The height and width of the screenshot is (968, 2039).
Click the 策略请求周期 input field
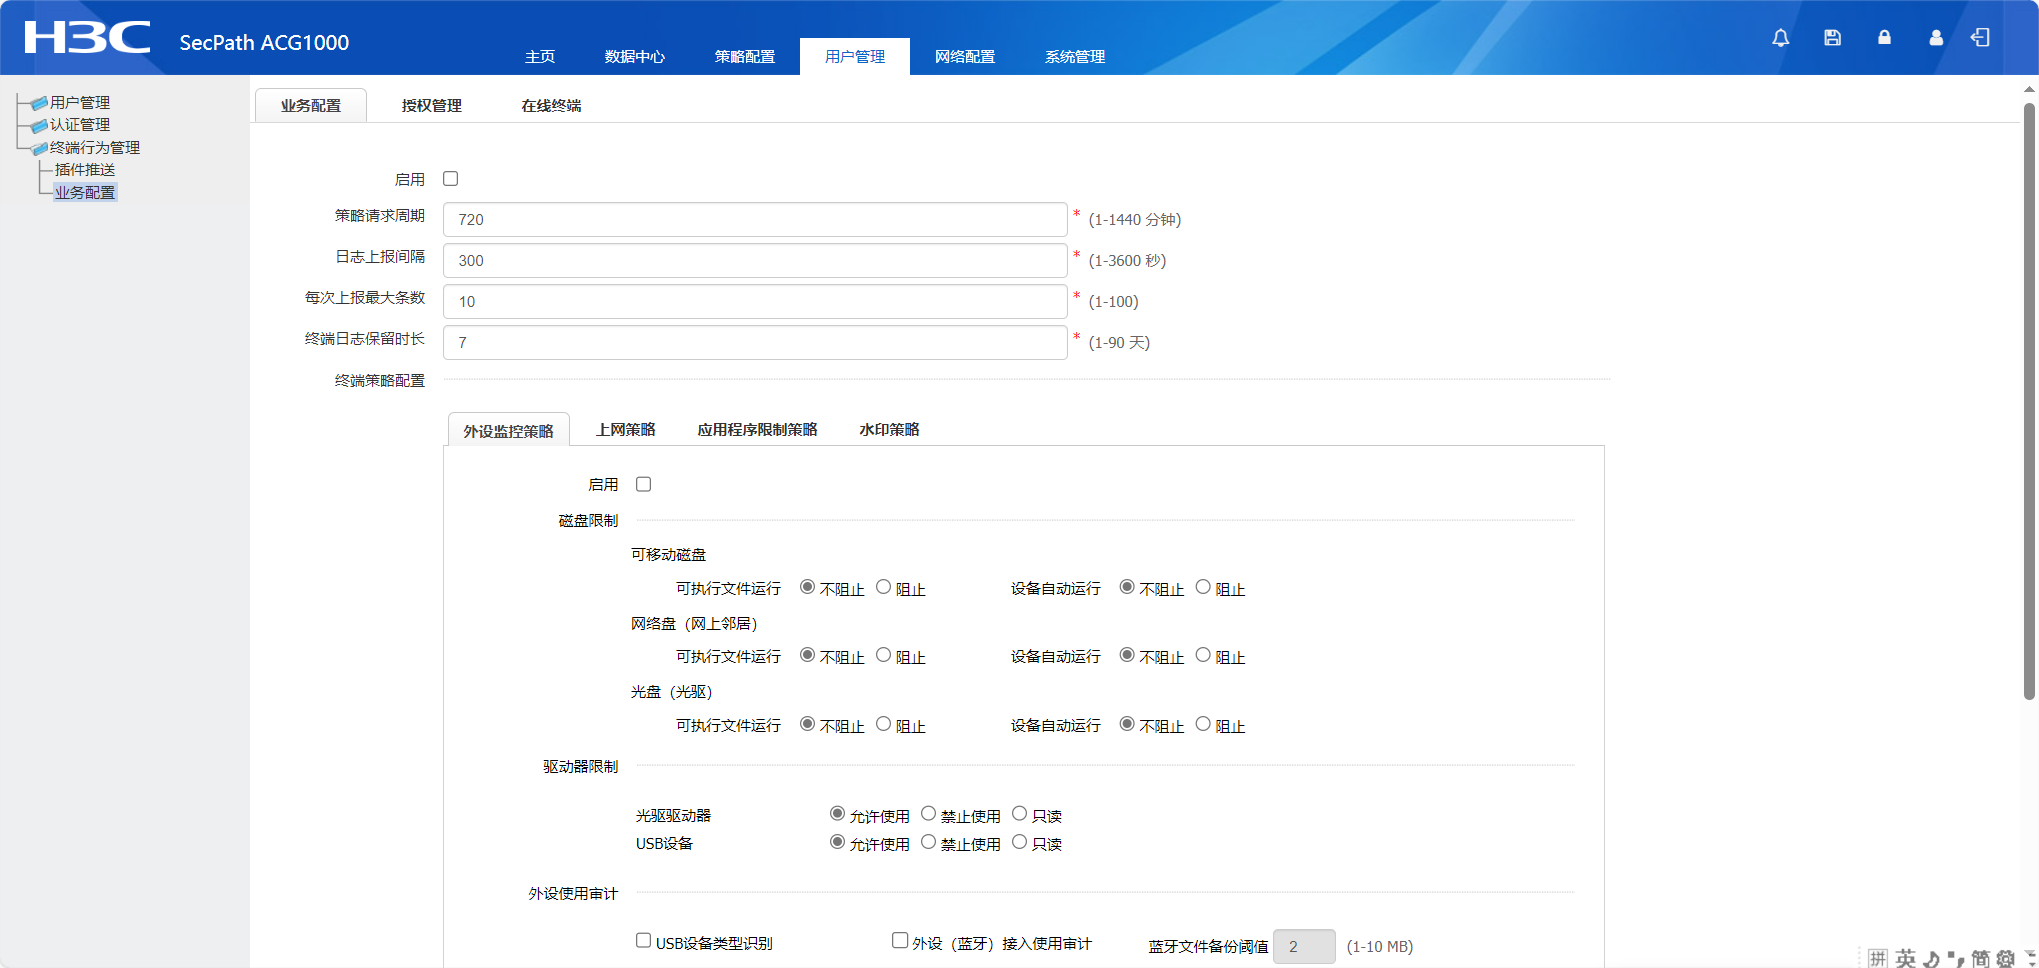coord(754,220)
